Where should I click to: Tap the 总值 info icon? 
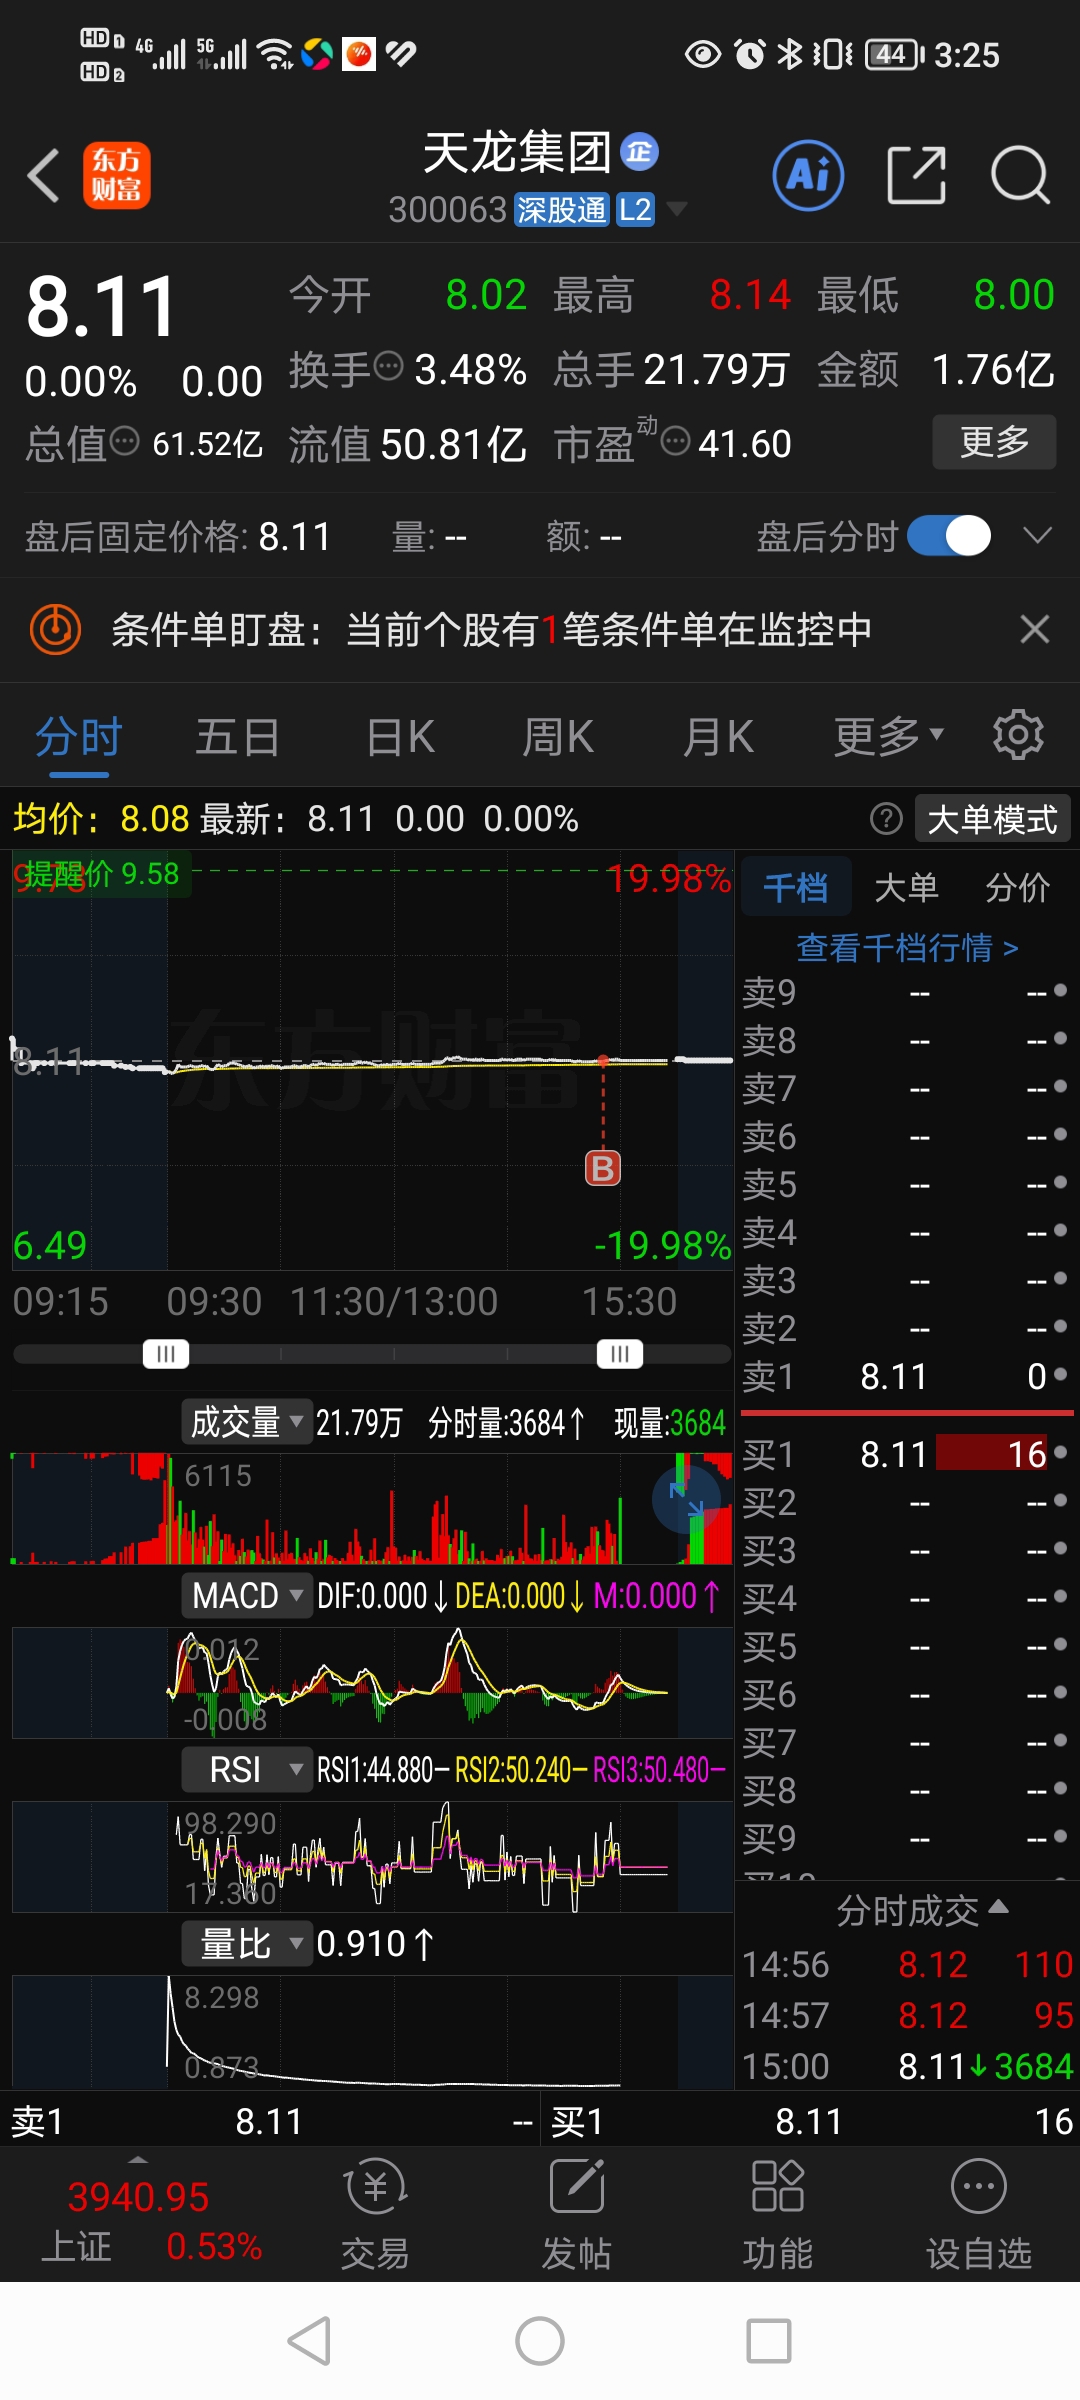(124, 440)
